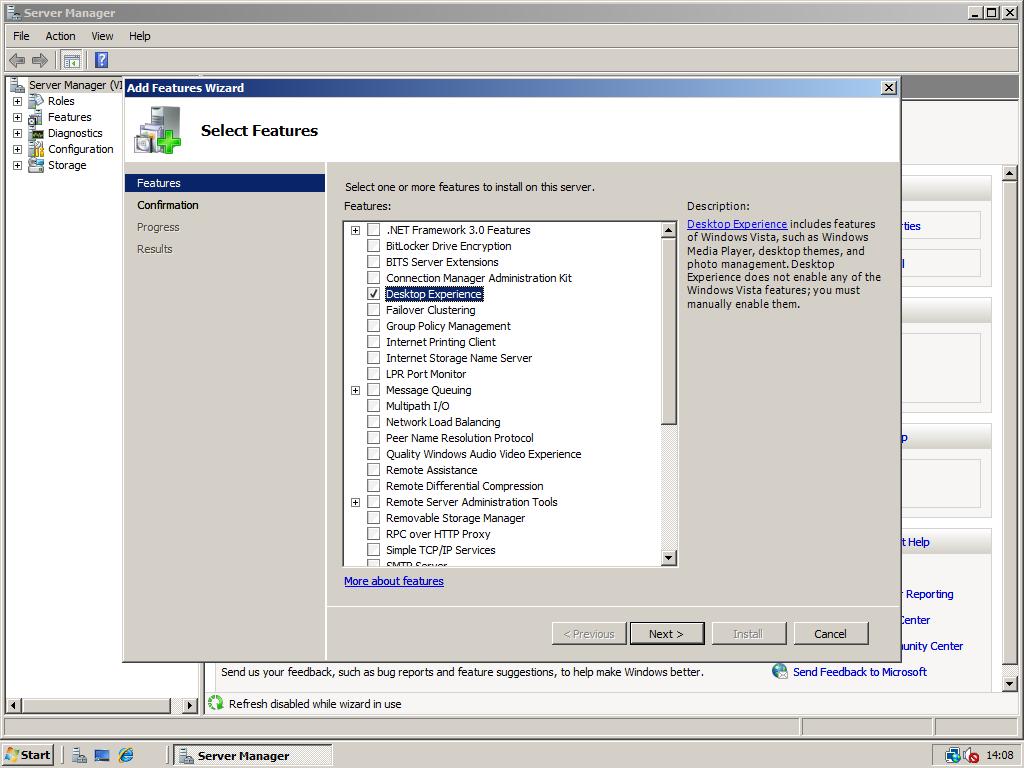
Task: Check Remote Assistance feature
Action: [374, 470]
